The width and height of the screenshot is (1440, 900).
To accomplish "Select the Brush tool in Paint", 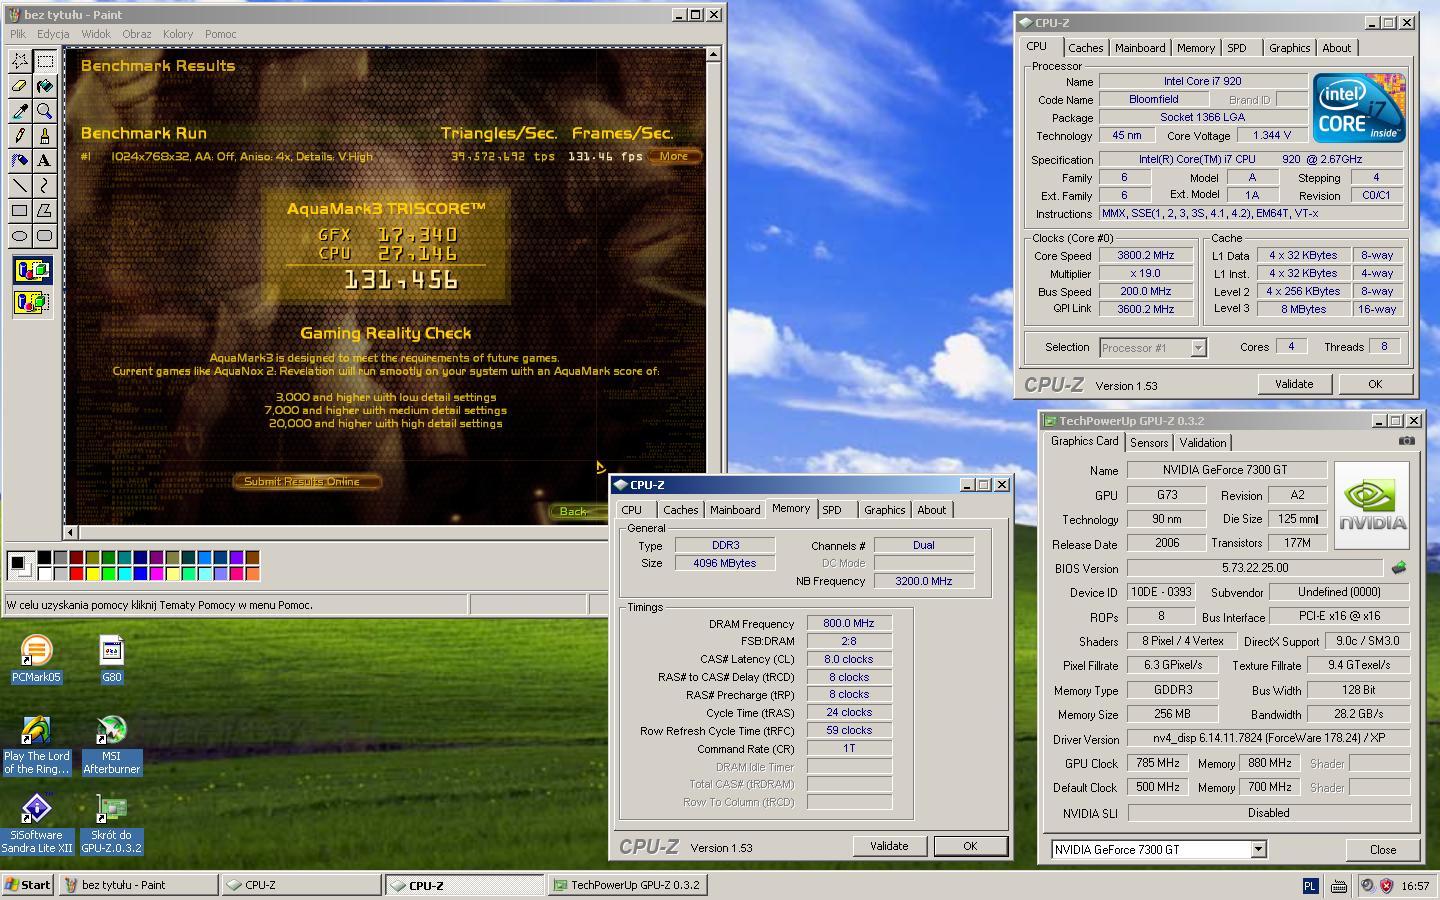I will [x=44, y=136].
